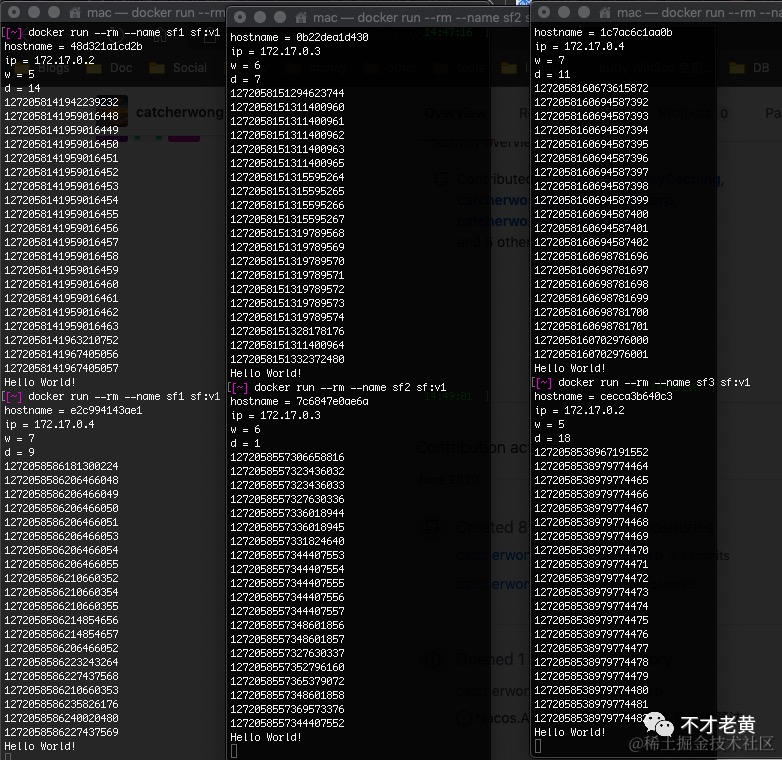
Task: Select the ID 1272058151294623744
Action: (287, 93)
